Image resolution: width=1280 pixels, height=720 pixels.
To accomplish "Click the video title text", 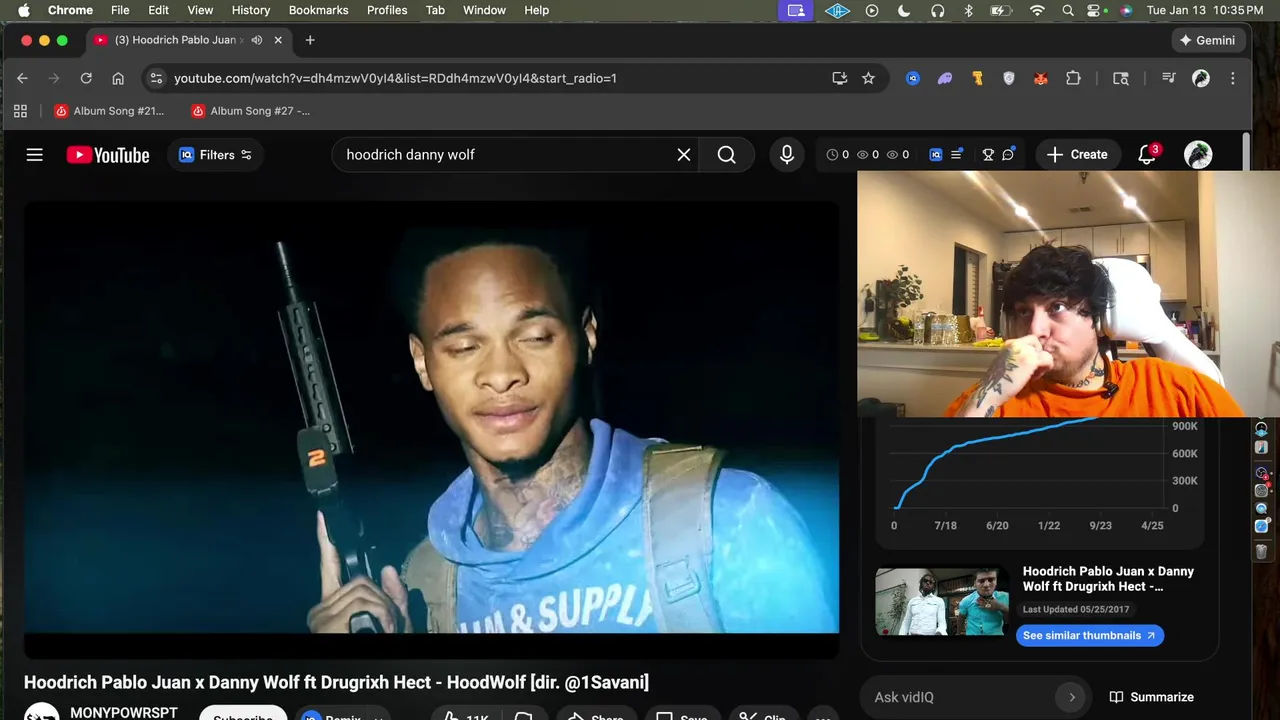I will [x=336, y=682].
